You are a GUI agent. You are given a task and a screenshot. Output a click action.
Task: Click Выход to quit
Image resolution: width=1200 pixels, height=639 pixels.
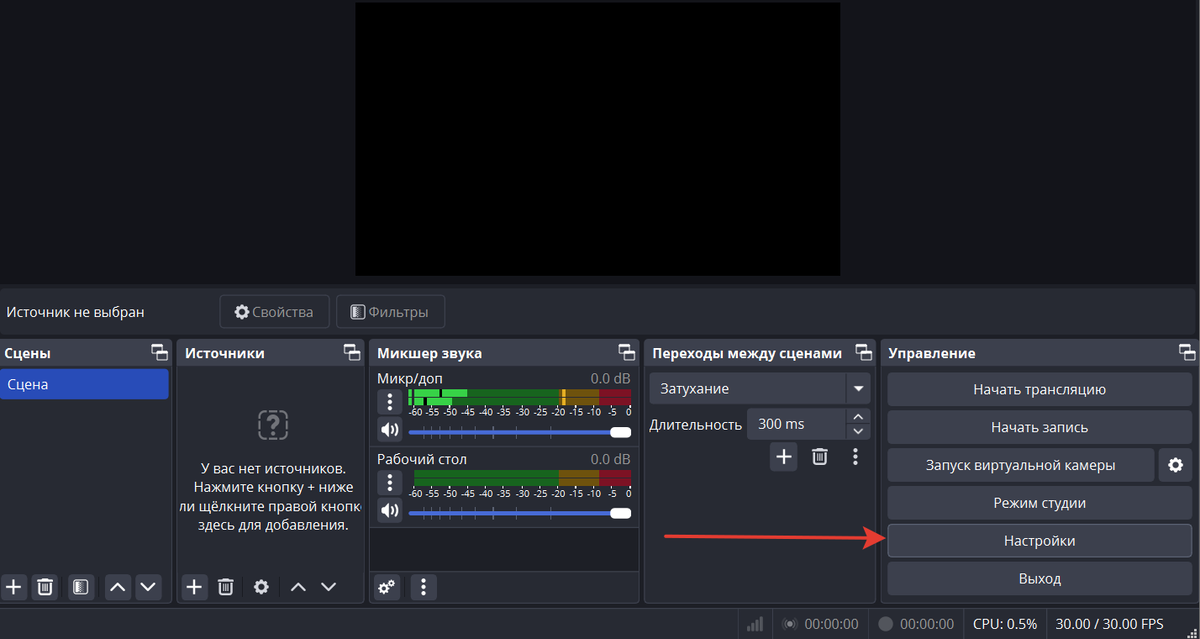click(1040, 579)
